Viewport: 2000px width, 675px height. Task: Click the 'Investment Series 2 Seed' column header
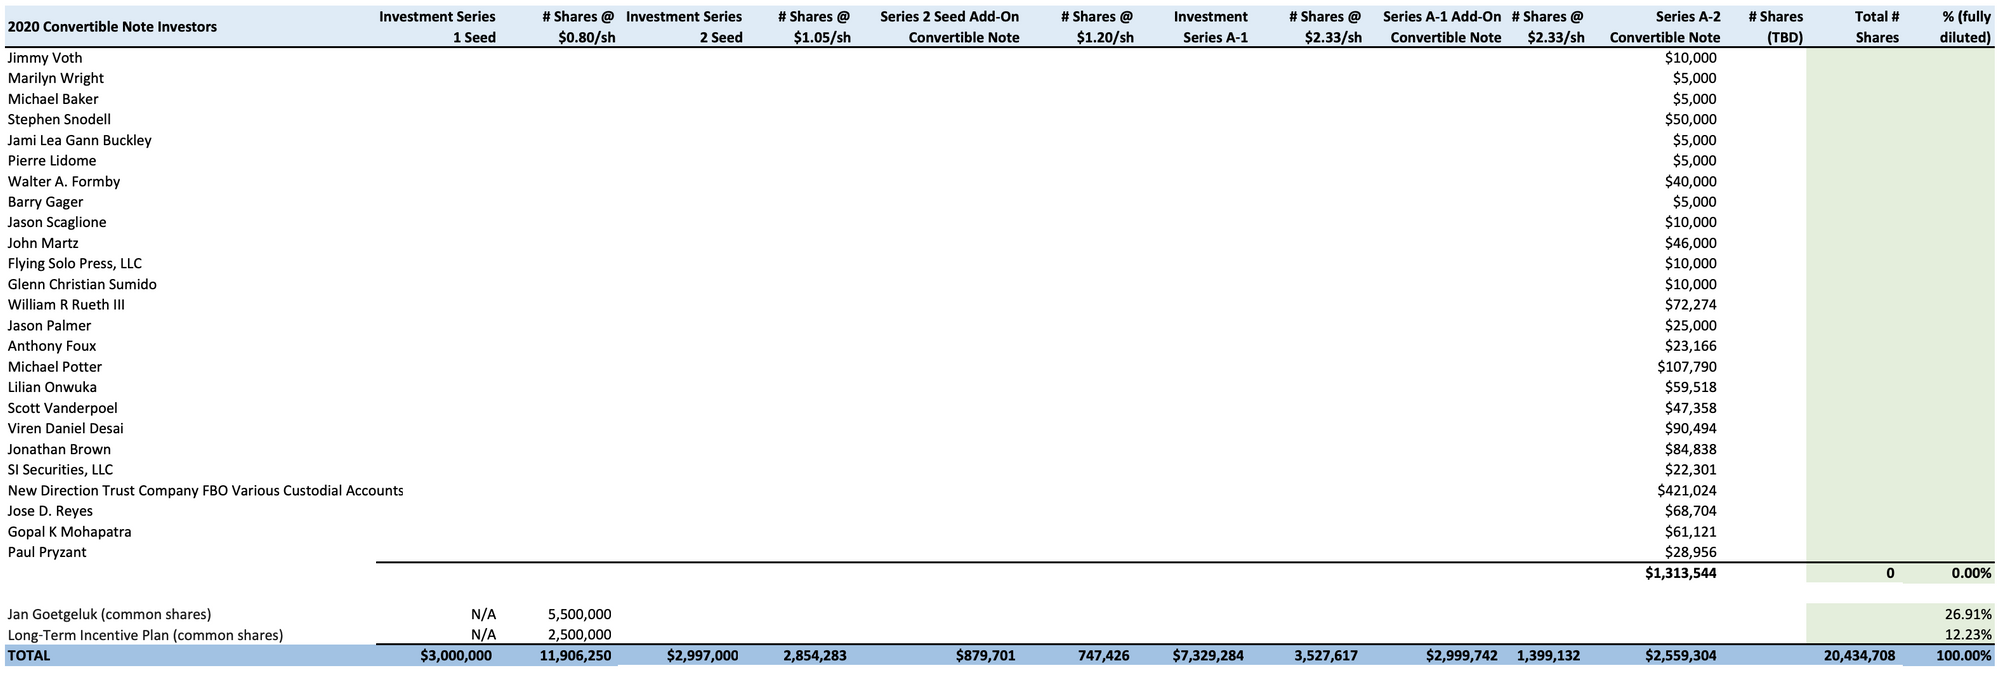click(684, 27)
